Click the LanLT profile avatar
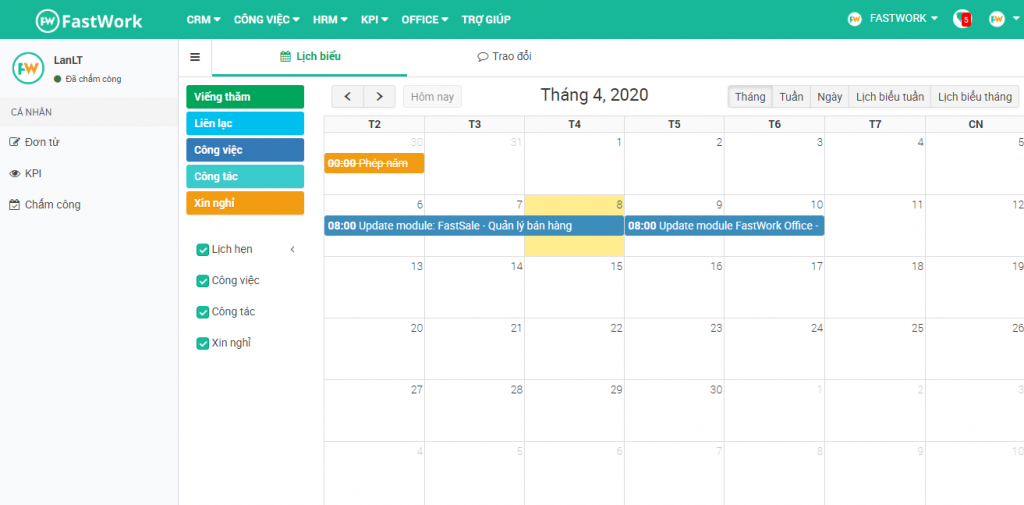Viewport: 1024px width, 505px height. pos(28,68)
